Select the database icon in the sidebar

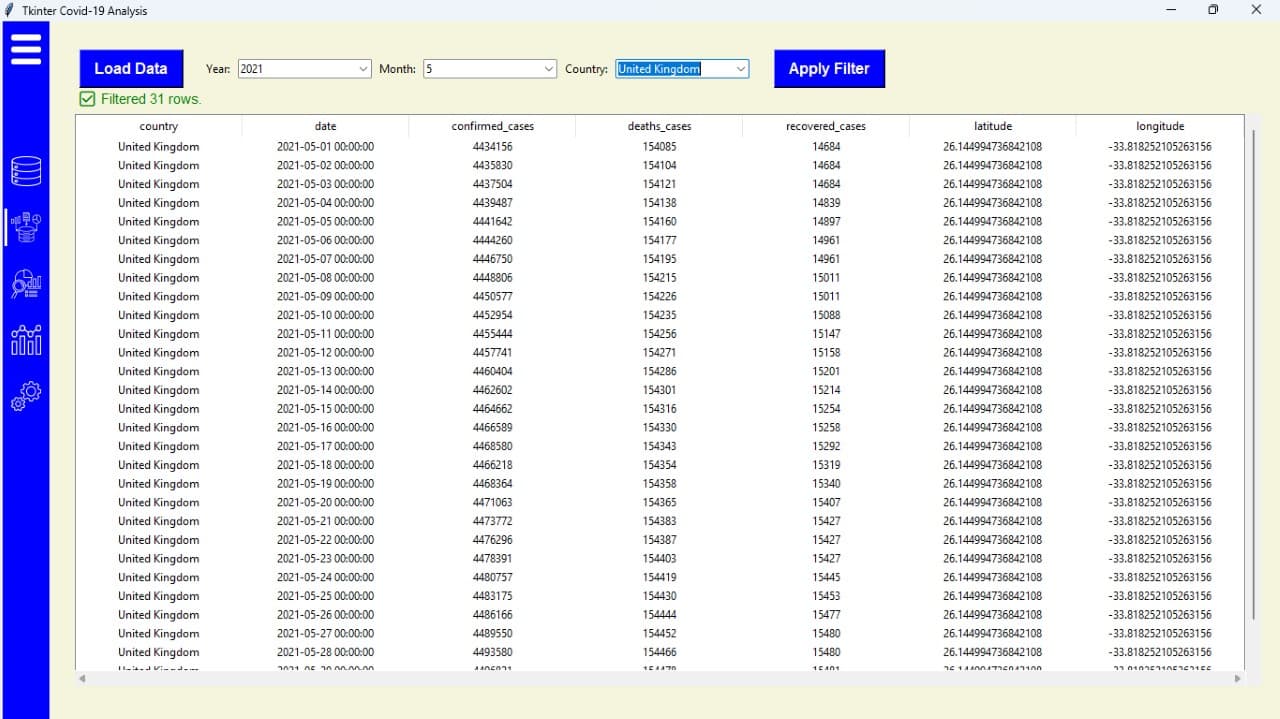(25, 170)
